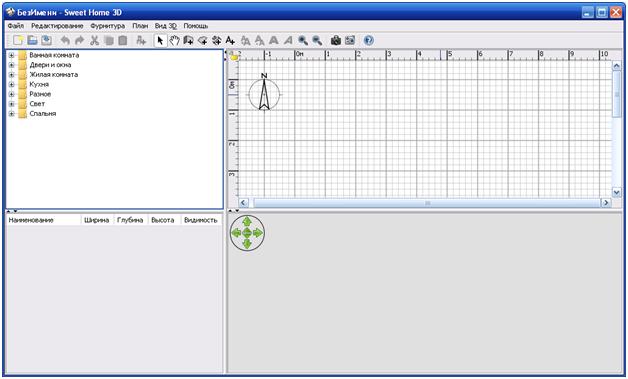The image size is (628, 379).
Task: Select the arrow selection tool
Action: point(160,40)
